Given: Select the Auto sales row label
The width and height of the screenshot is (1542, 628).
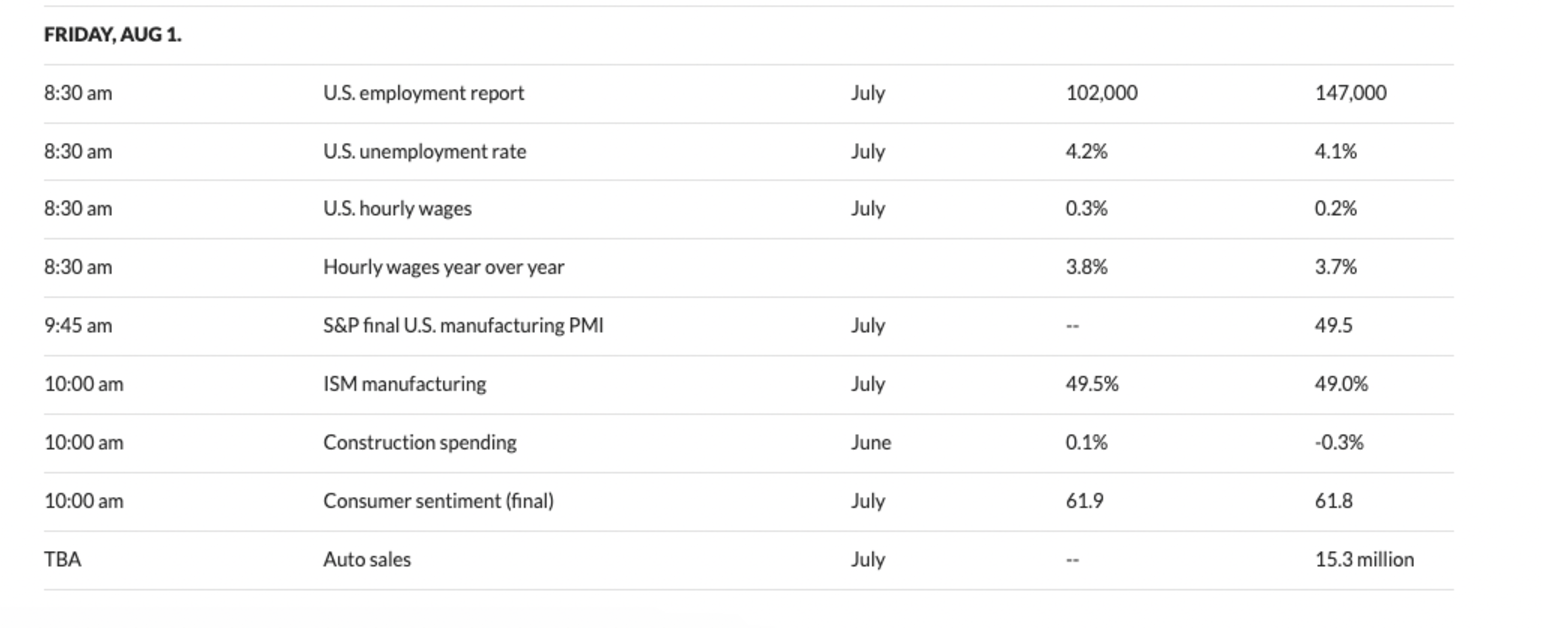Looking at the screenshot, I should (366, 559).
